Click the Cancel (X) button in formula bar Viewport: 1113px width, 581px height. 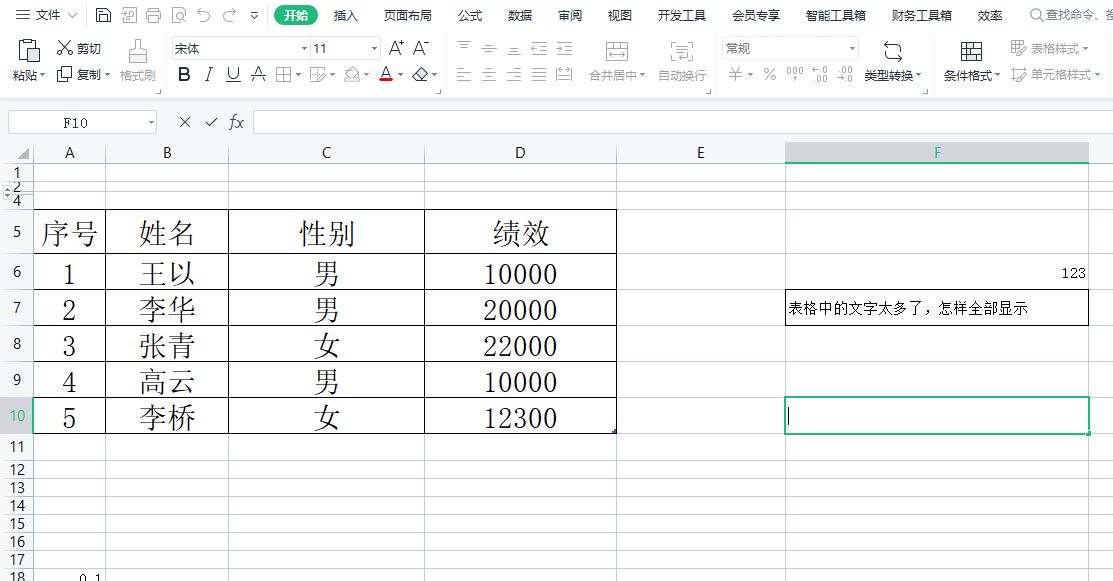point(185,122)
